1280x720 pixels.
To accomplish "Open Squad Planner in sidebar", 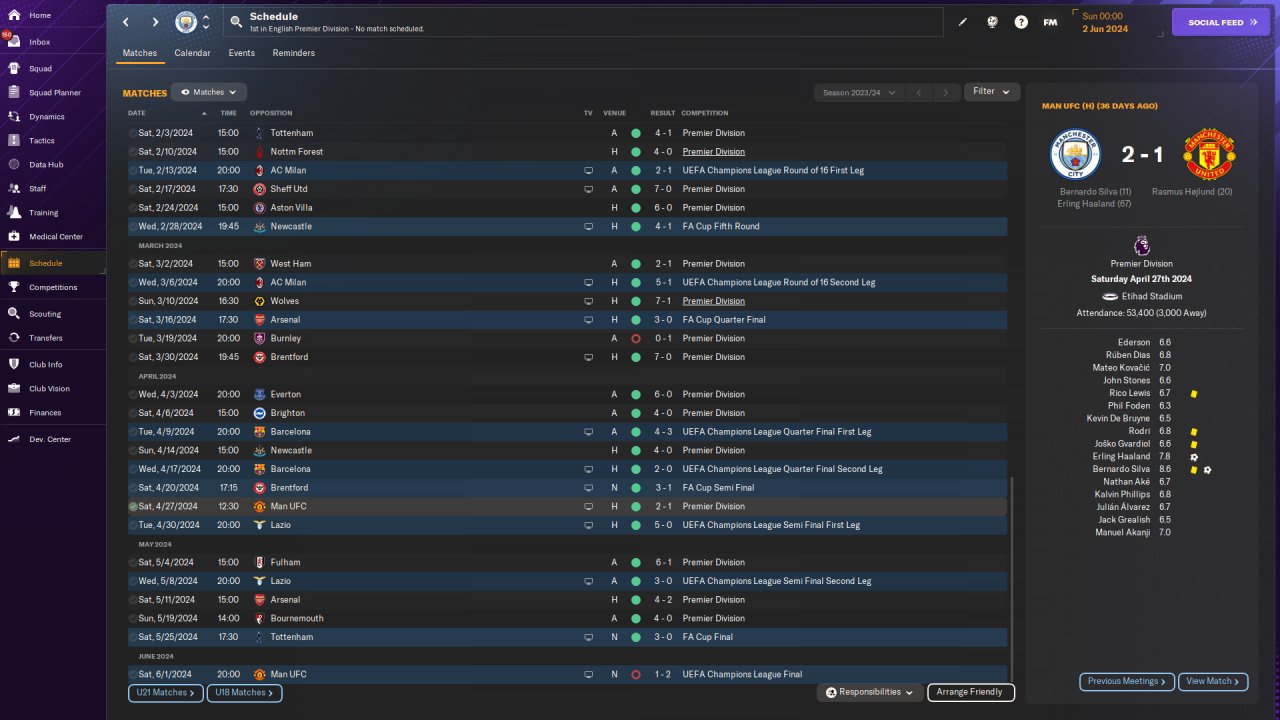I will (x=53, y=93).
